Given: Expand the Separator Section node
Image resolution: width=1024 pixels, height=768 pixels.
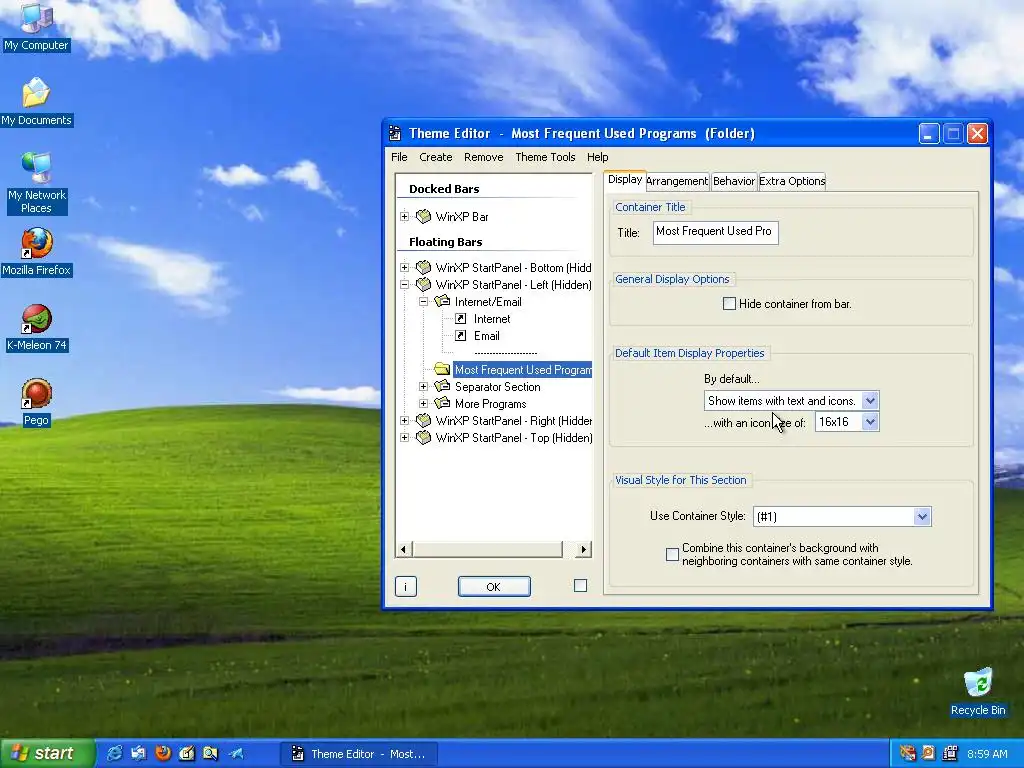Looking at the screenshot, I should [x=423, y=386].
